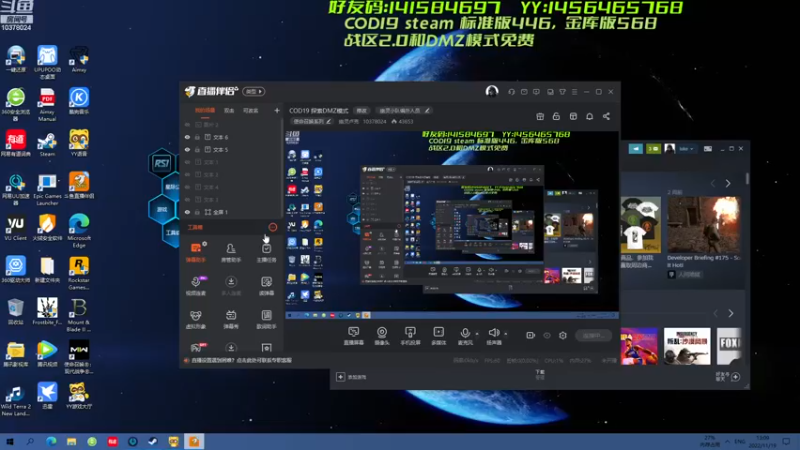Screen dimensions: 800x450
Task: Open the 主播任务 tool icon
Action: (x=266, y=252)
